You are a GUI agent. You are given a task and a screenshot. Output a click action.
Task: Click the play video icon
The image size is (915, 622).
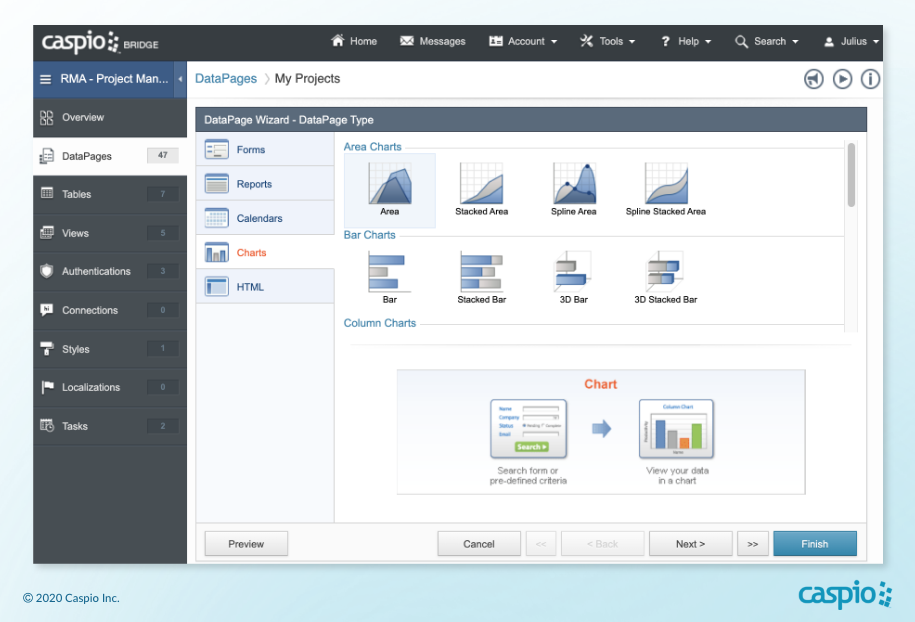pyautogui.click(x=842, y=79)
